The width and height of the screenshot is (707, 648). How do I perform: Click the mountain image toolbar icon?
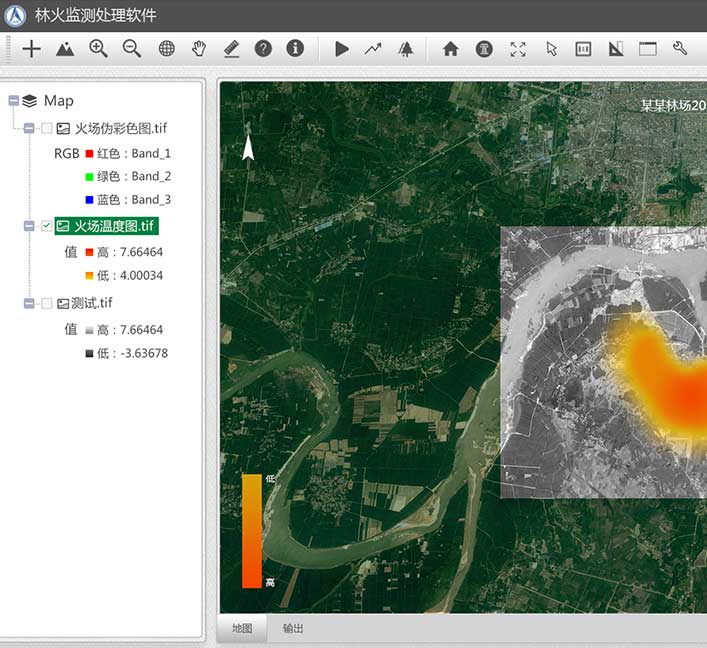[x=65, y=49]
